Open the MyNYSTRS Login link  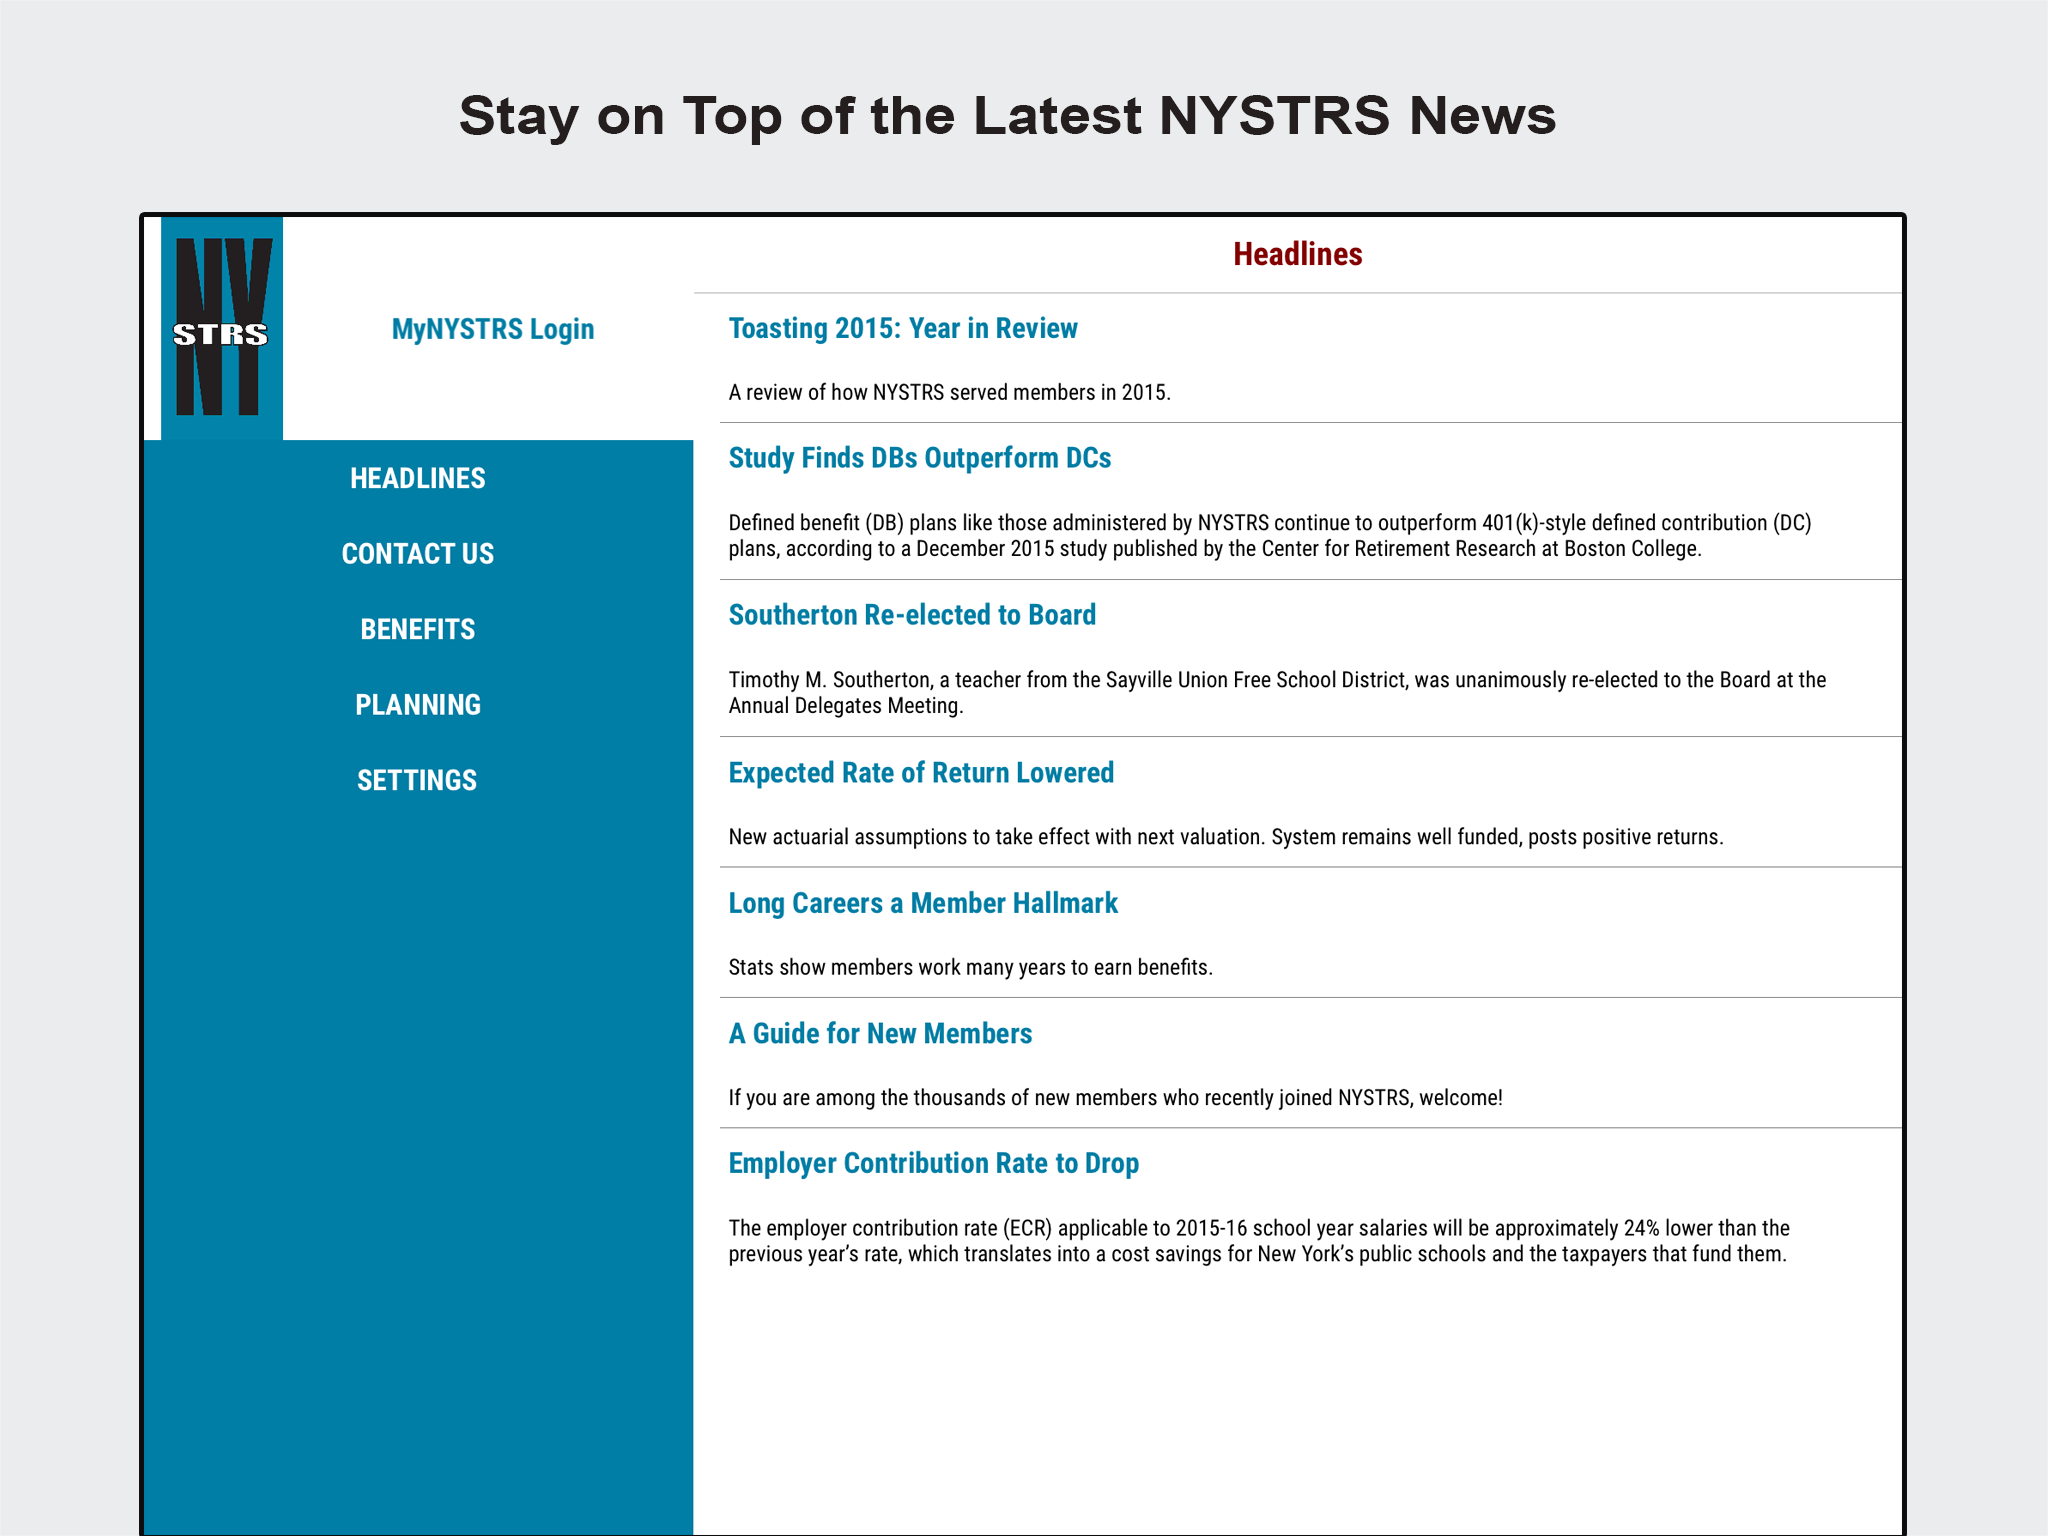492,329
